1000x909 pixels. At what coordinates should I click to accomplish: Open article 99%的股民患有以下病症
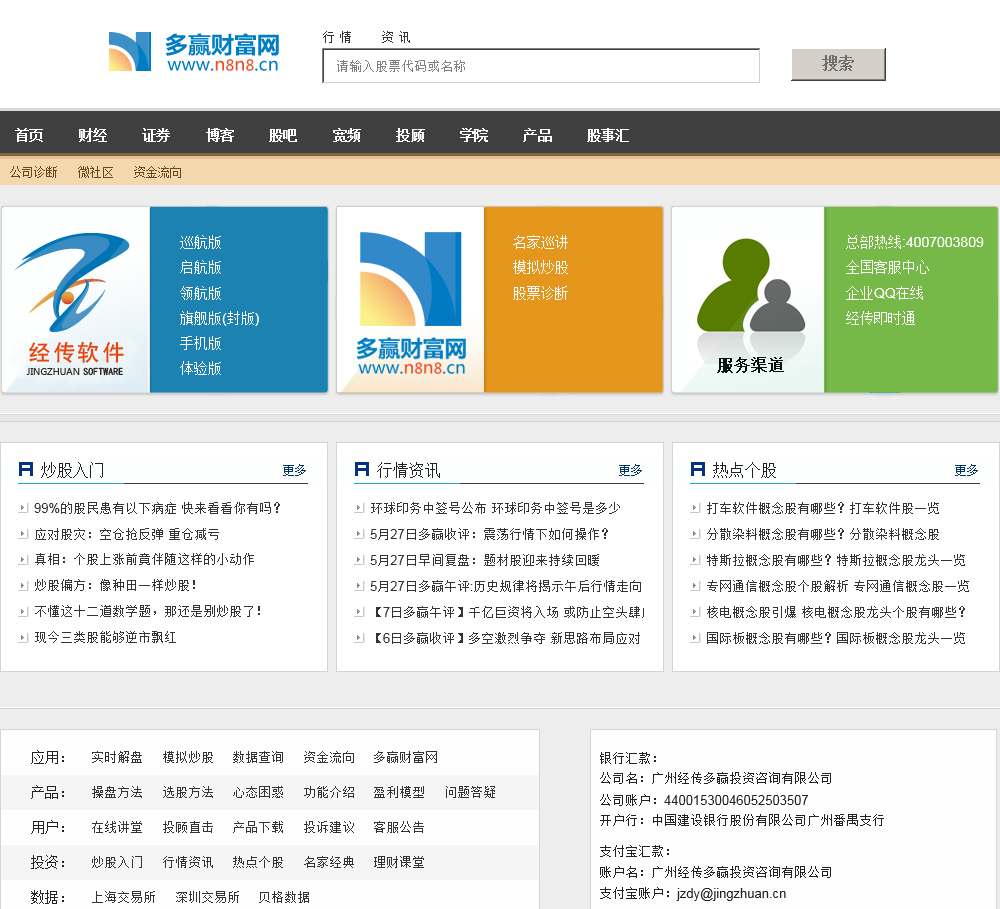point(158,508)
